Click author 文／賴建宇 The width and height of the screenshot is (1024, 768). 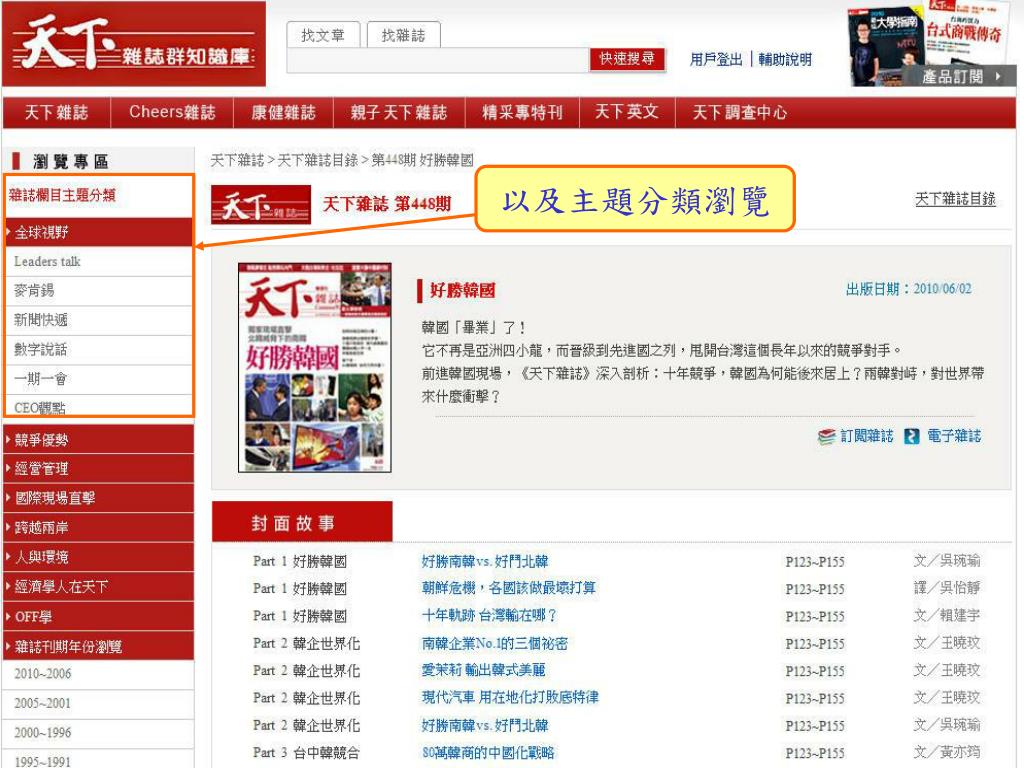947,616
